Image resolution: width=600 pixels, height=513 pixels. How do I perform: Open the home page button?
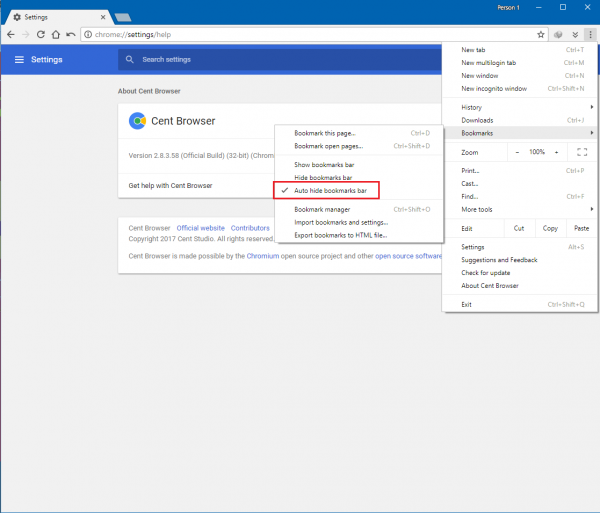(x=56, y=34)
